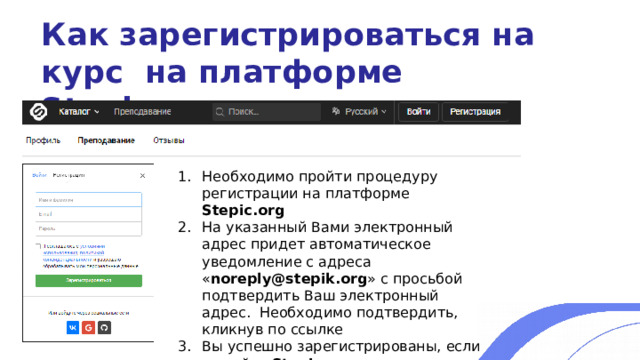Sign up with VK icon
This screenshot has width=640, height=360.
[x=73, y=327]
